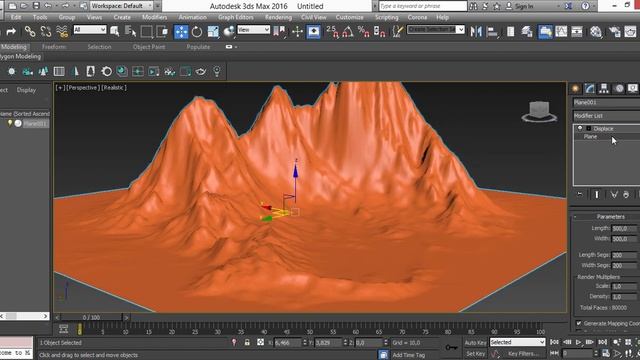Open the Workspace: Default dropdown

tap(122, 6)
